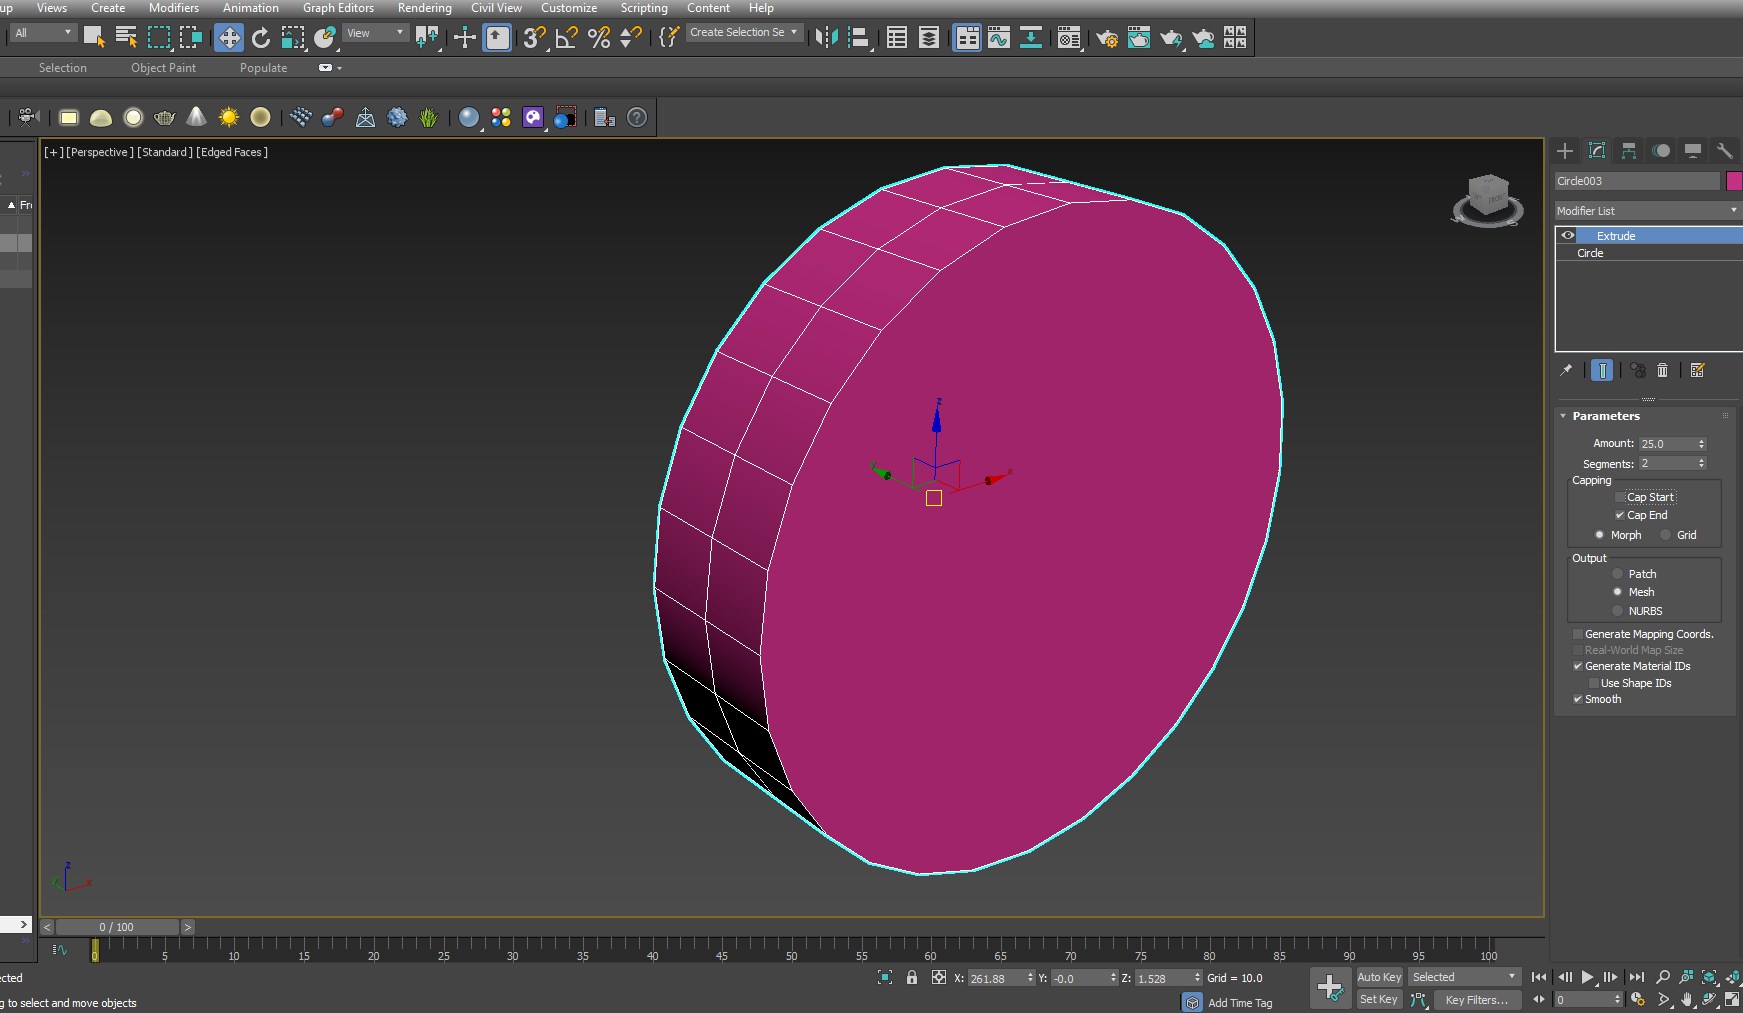Enable the Cap Start checkbox
Image resolution: width=1743 pixels, height=1013 pixels.
click(x=1620, y=497)
